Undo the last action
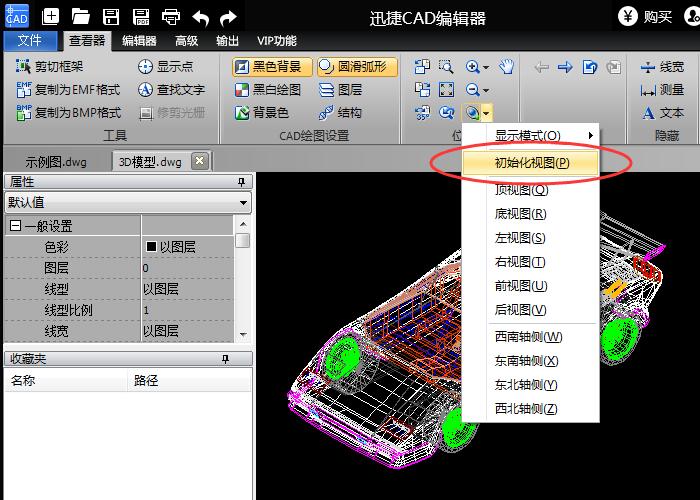 tap(200, 18)
